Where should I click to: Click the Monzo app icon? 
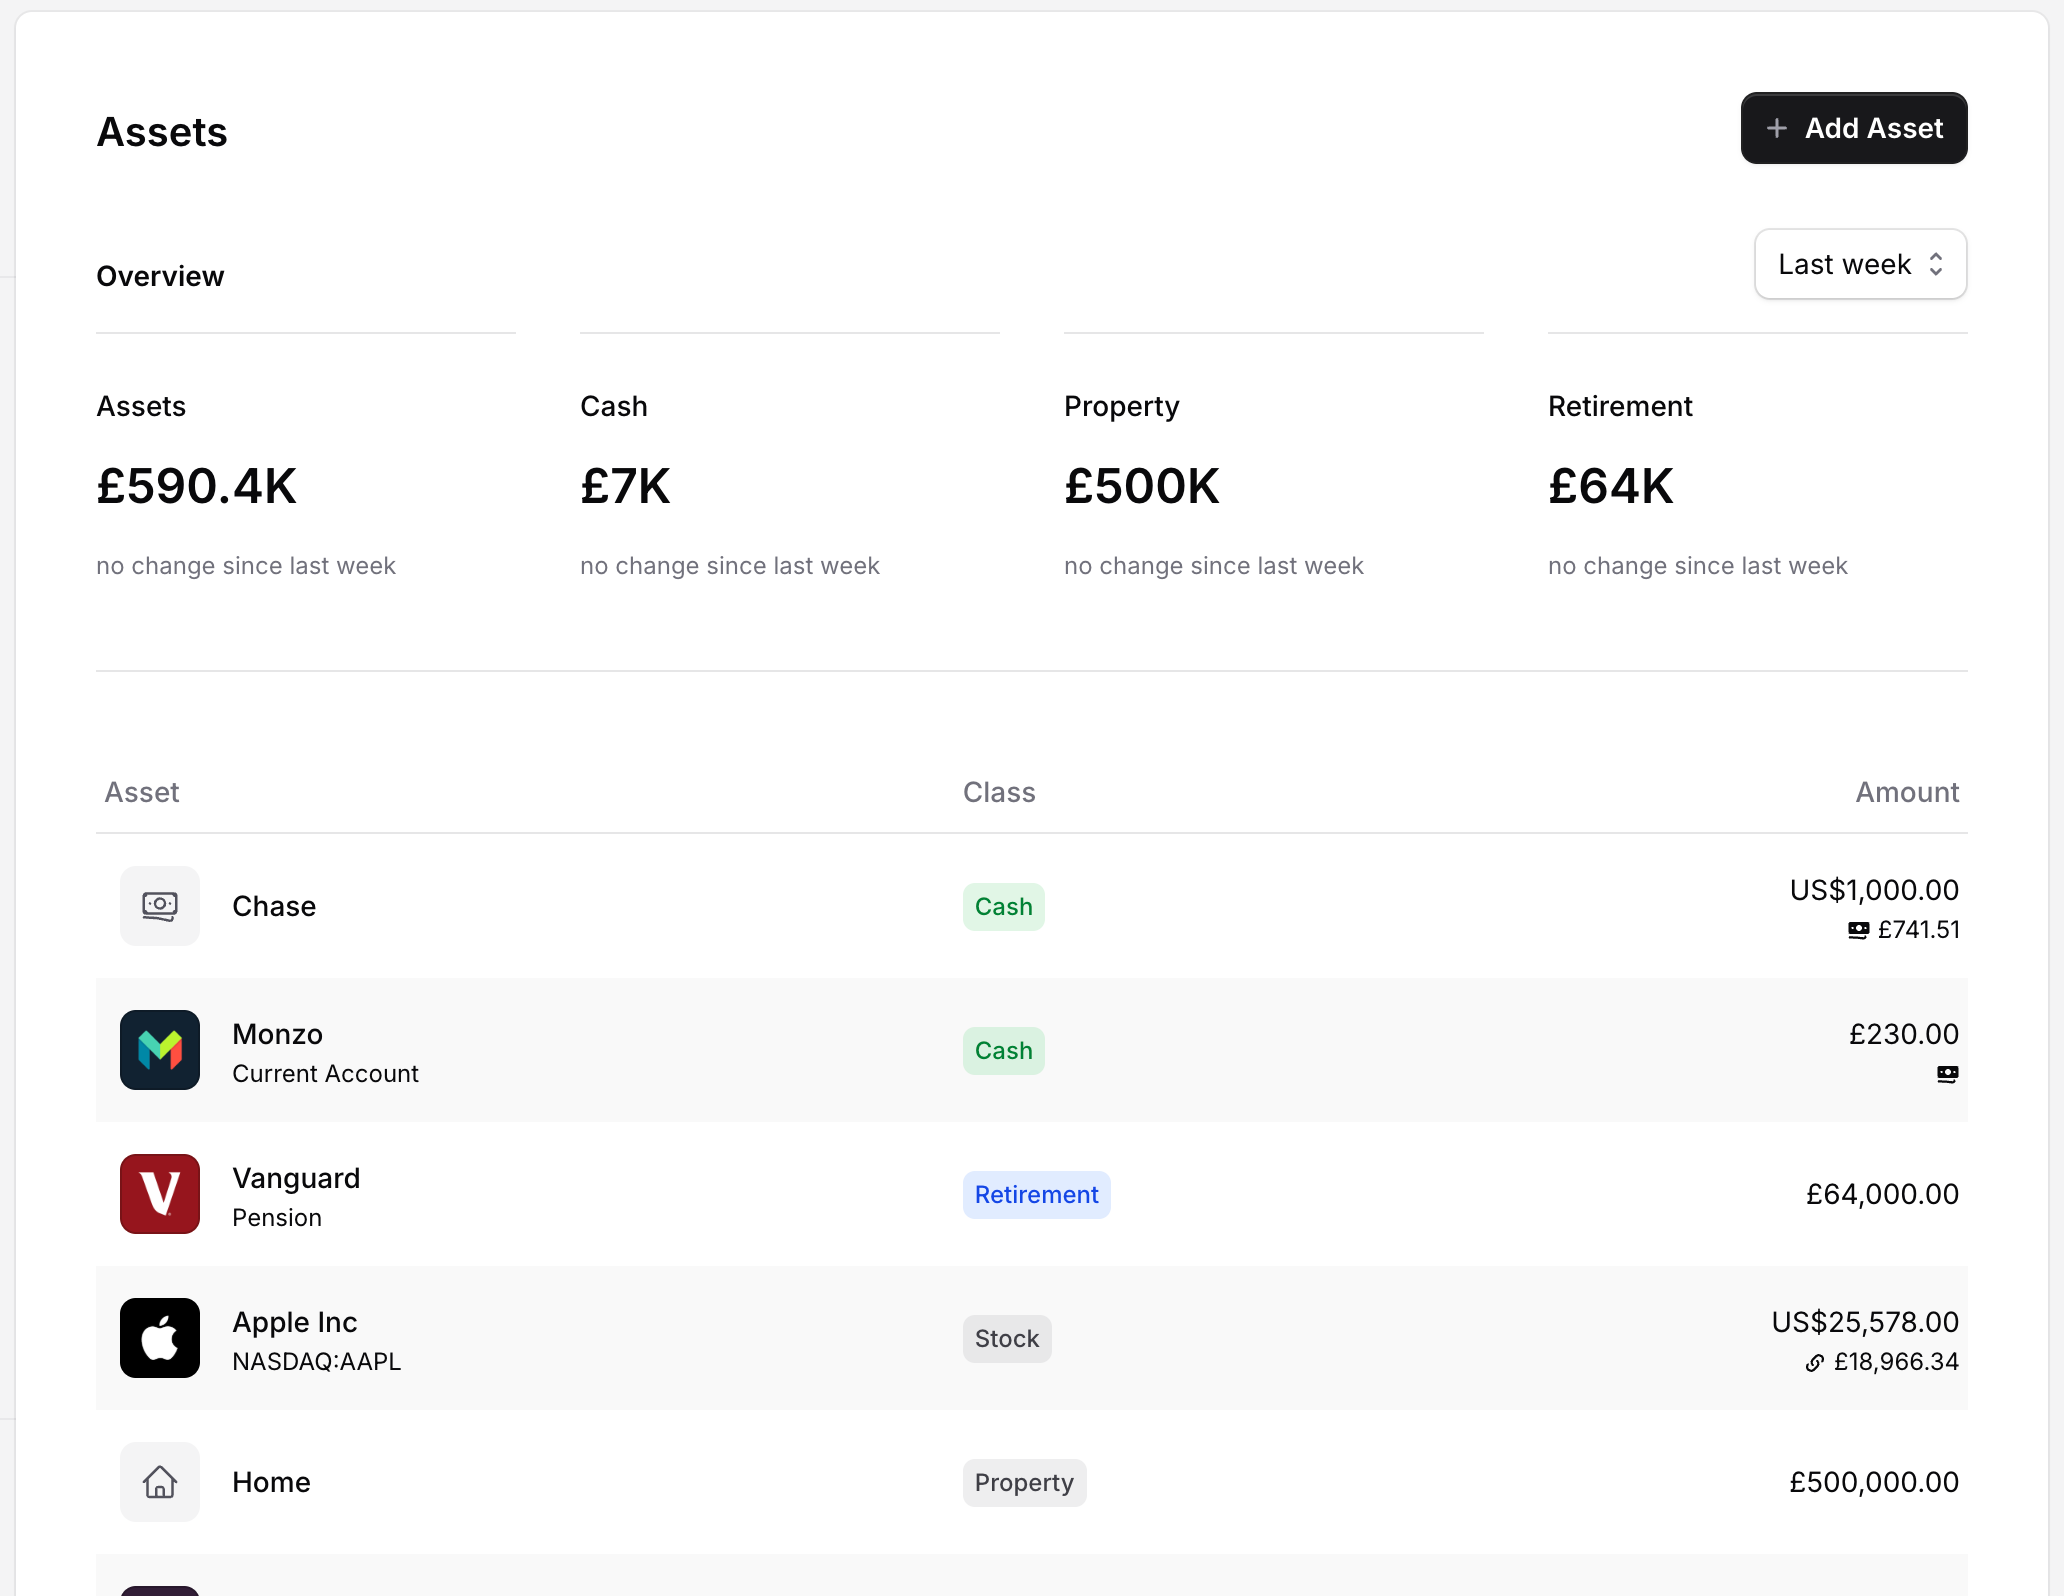click(x=159, y=1050)
